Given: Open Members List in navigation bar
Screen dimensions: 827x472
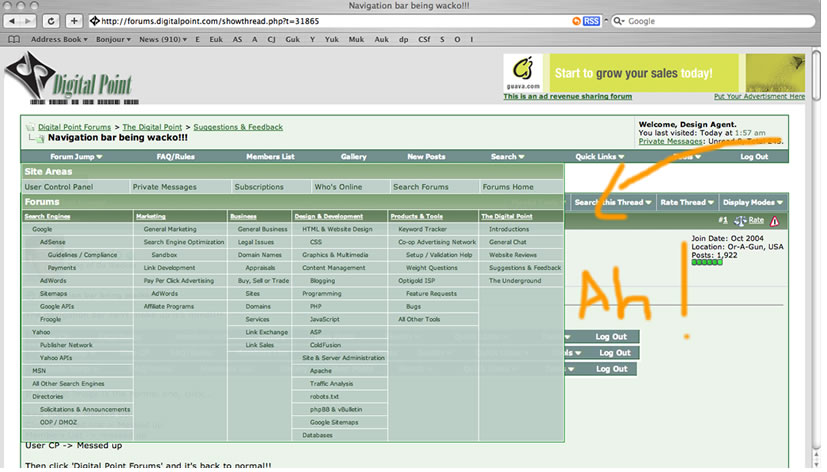Looking at the screenshot, I should (270, 157).
